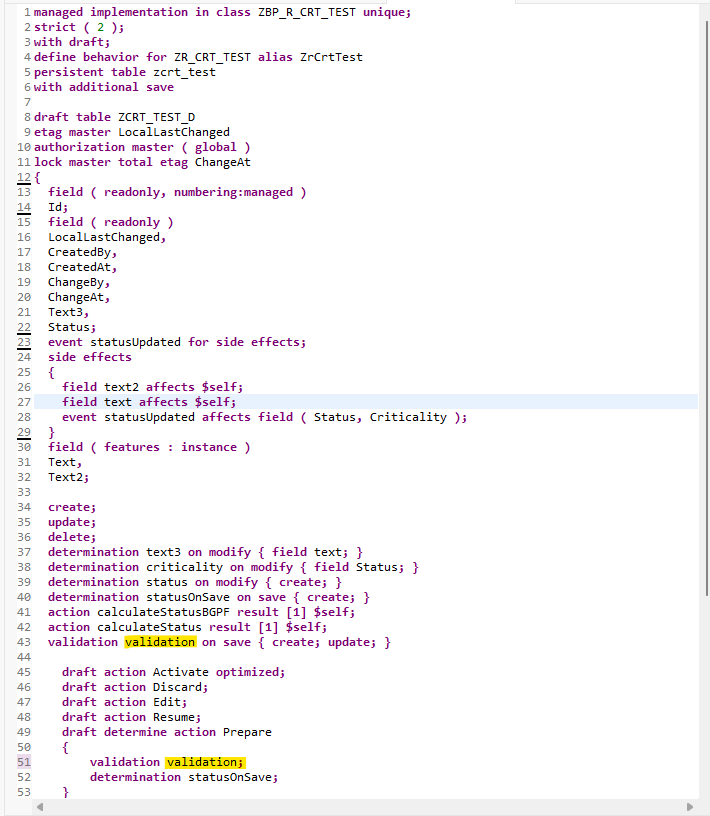Click highlighted 'validation' on line 43
Viewport: 710px width, 816px height.
[160, 642]
